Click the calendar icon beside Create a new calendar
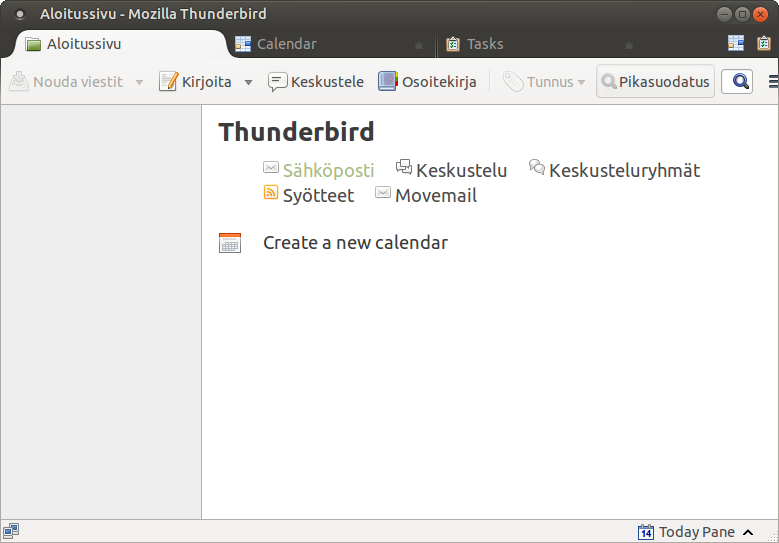 pyautogui.click(x=230, y=243)
